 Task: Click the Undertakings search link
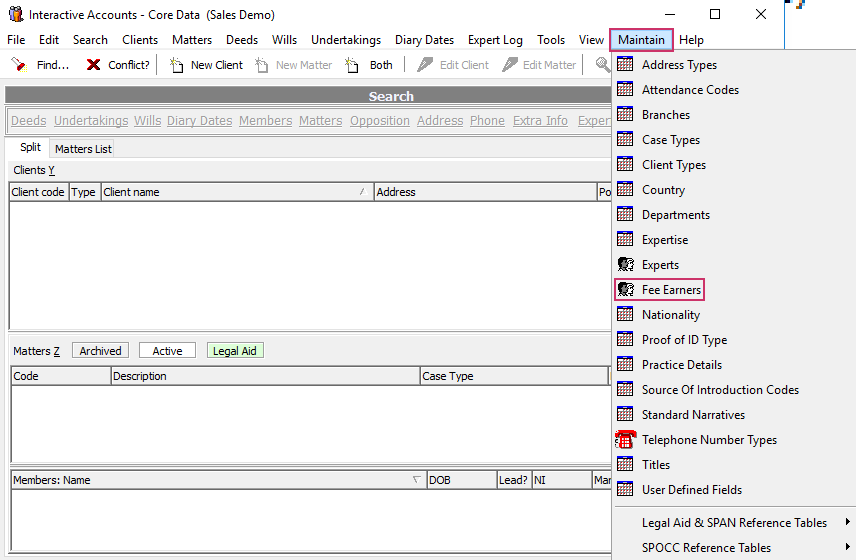(91, 121)
